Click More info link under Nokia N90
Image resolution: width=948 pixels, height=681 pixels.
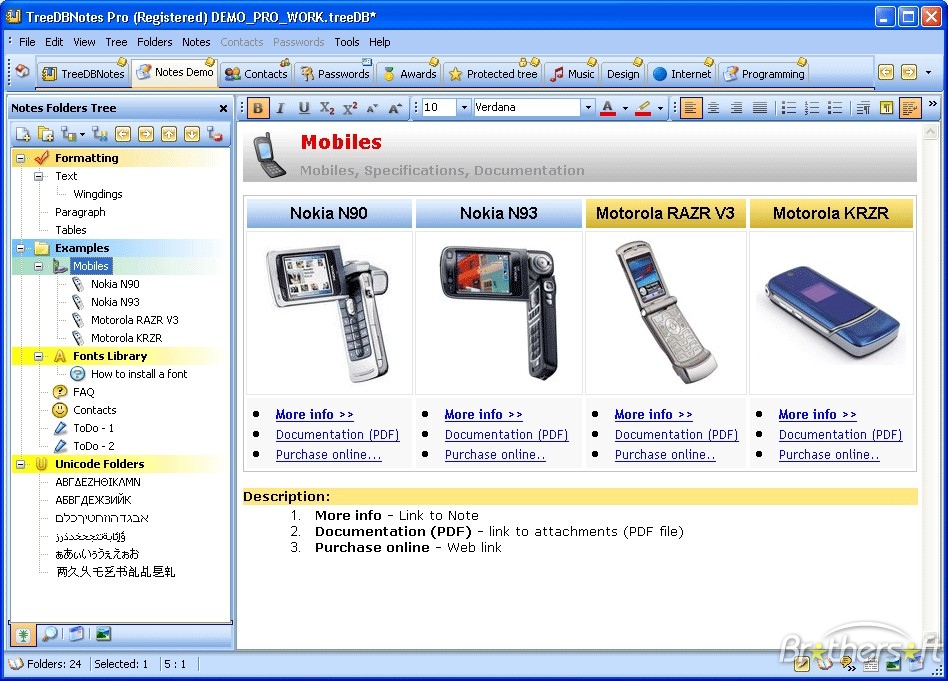314,414
